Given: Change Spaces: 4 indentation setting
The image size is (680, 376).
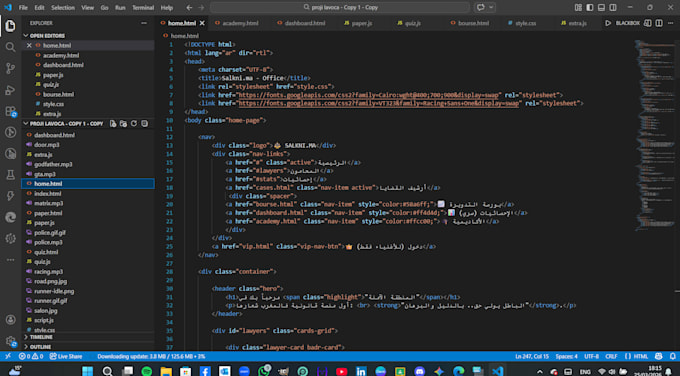Looking at the screenshot, I should coord(566,356).
